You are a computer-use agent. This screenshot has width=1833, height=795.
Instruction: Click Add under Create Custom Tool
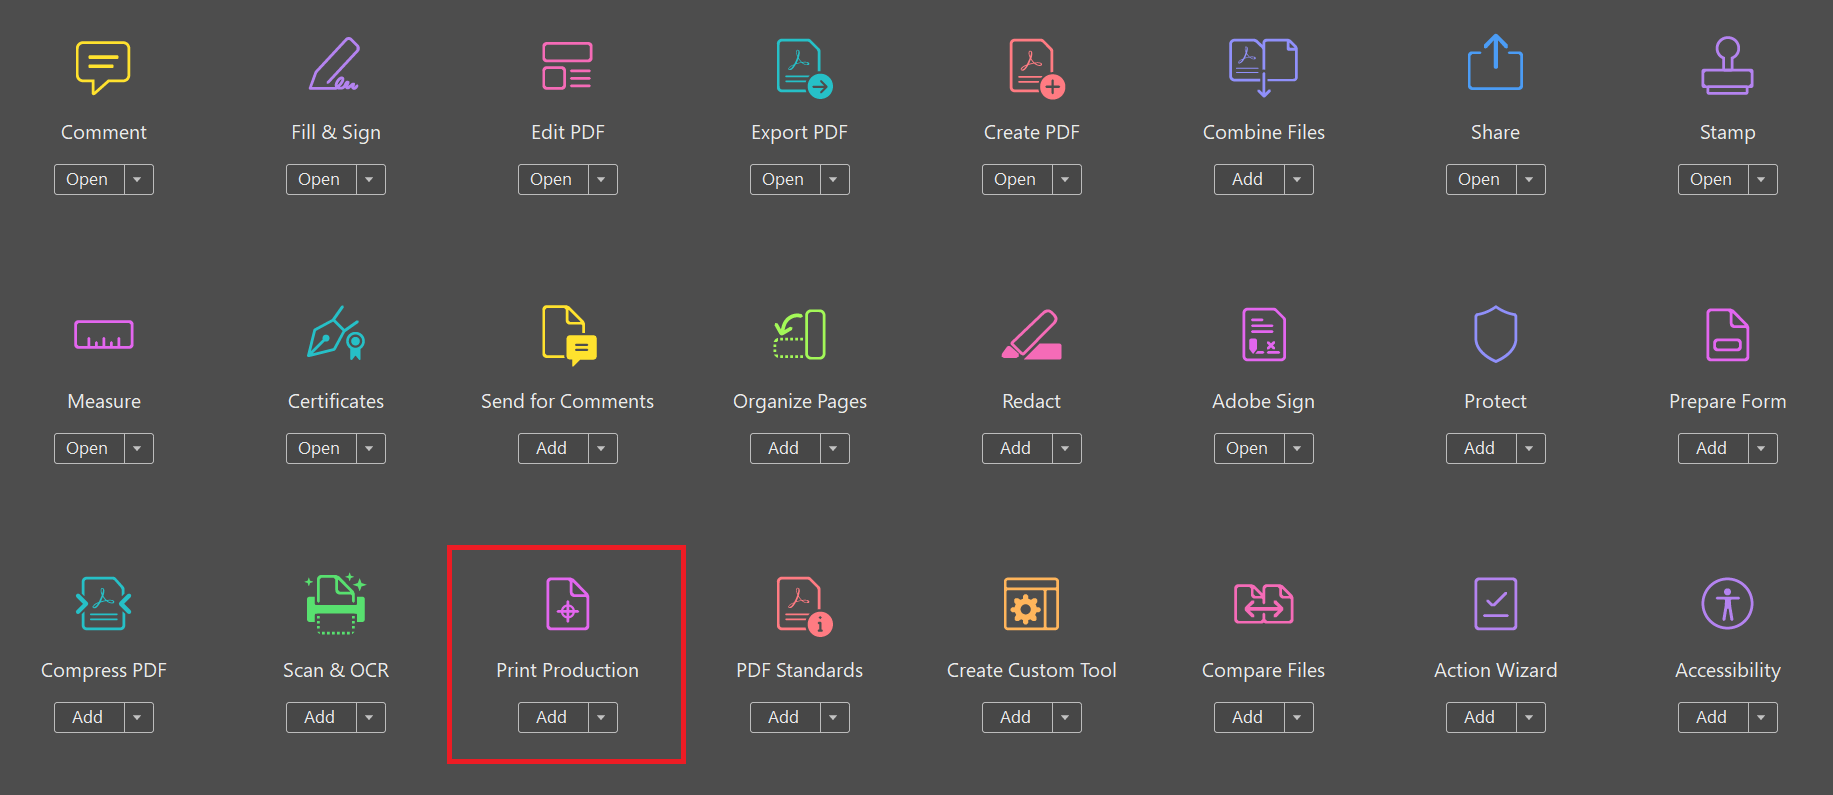point(1016,718)
